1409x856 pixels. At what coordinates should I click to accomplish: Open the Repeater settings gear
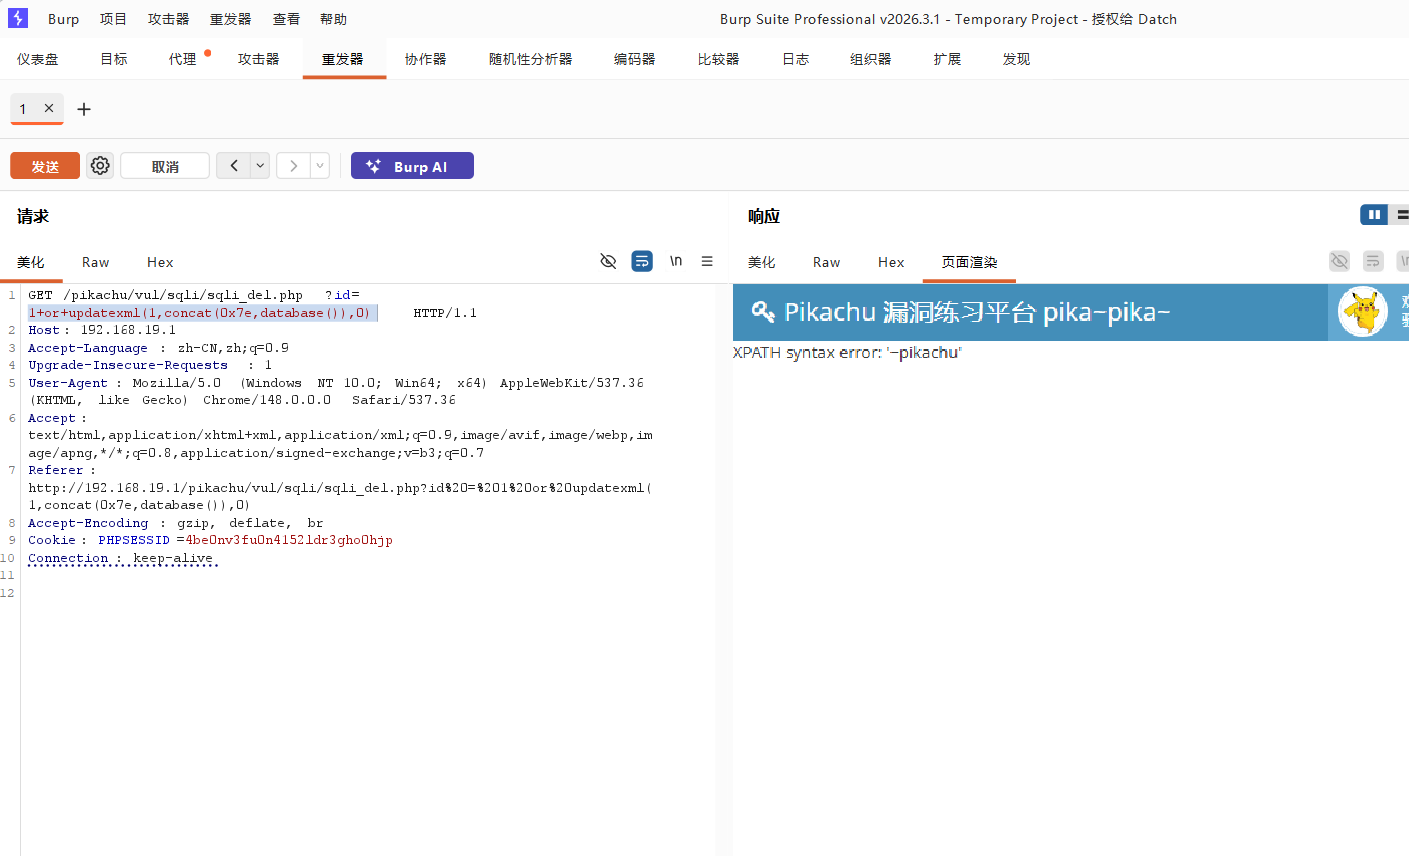pyautogui.click(x=100, y=166)
